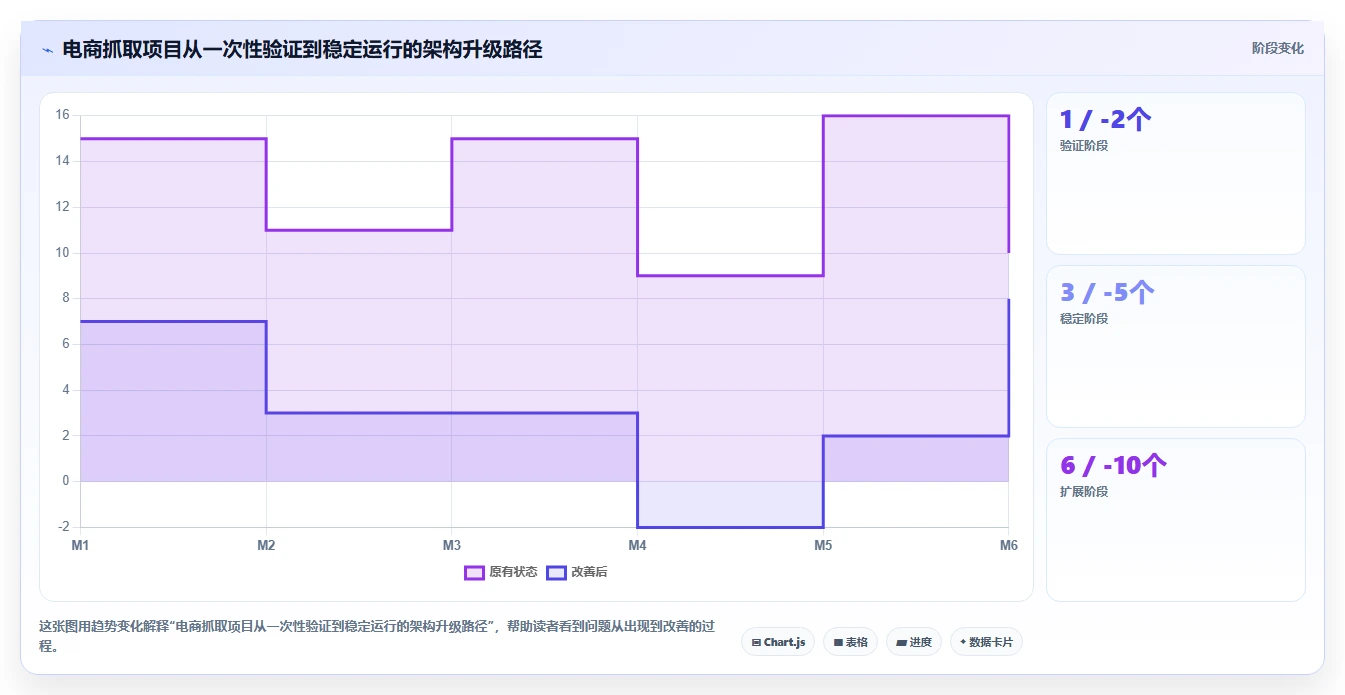This screenshot has width=1345, height=695.
Task: Click the M5 axis label
Action: [823, 545]
